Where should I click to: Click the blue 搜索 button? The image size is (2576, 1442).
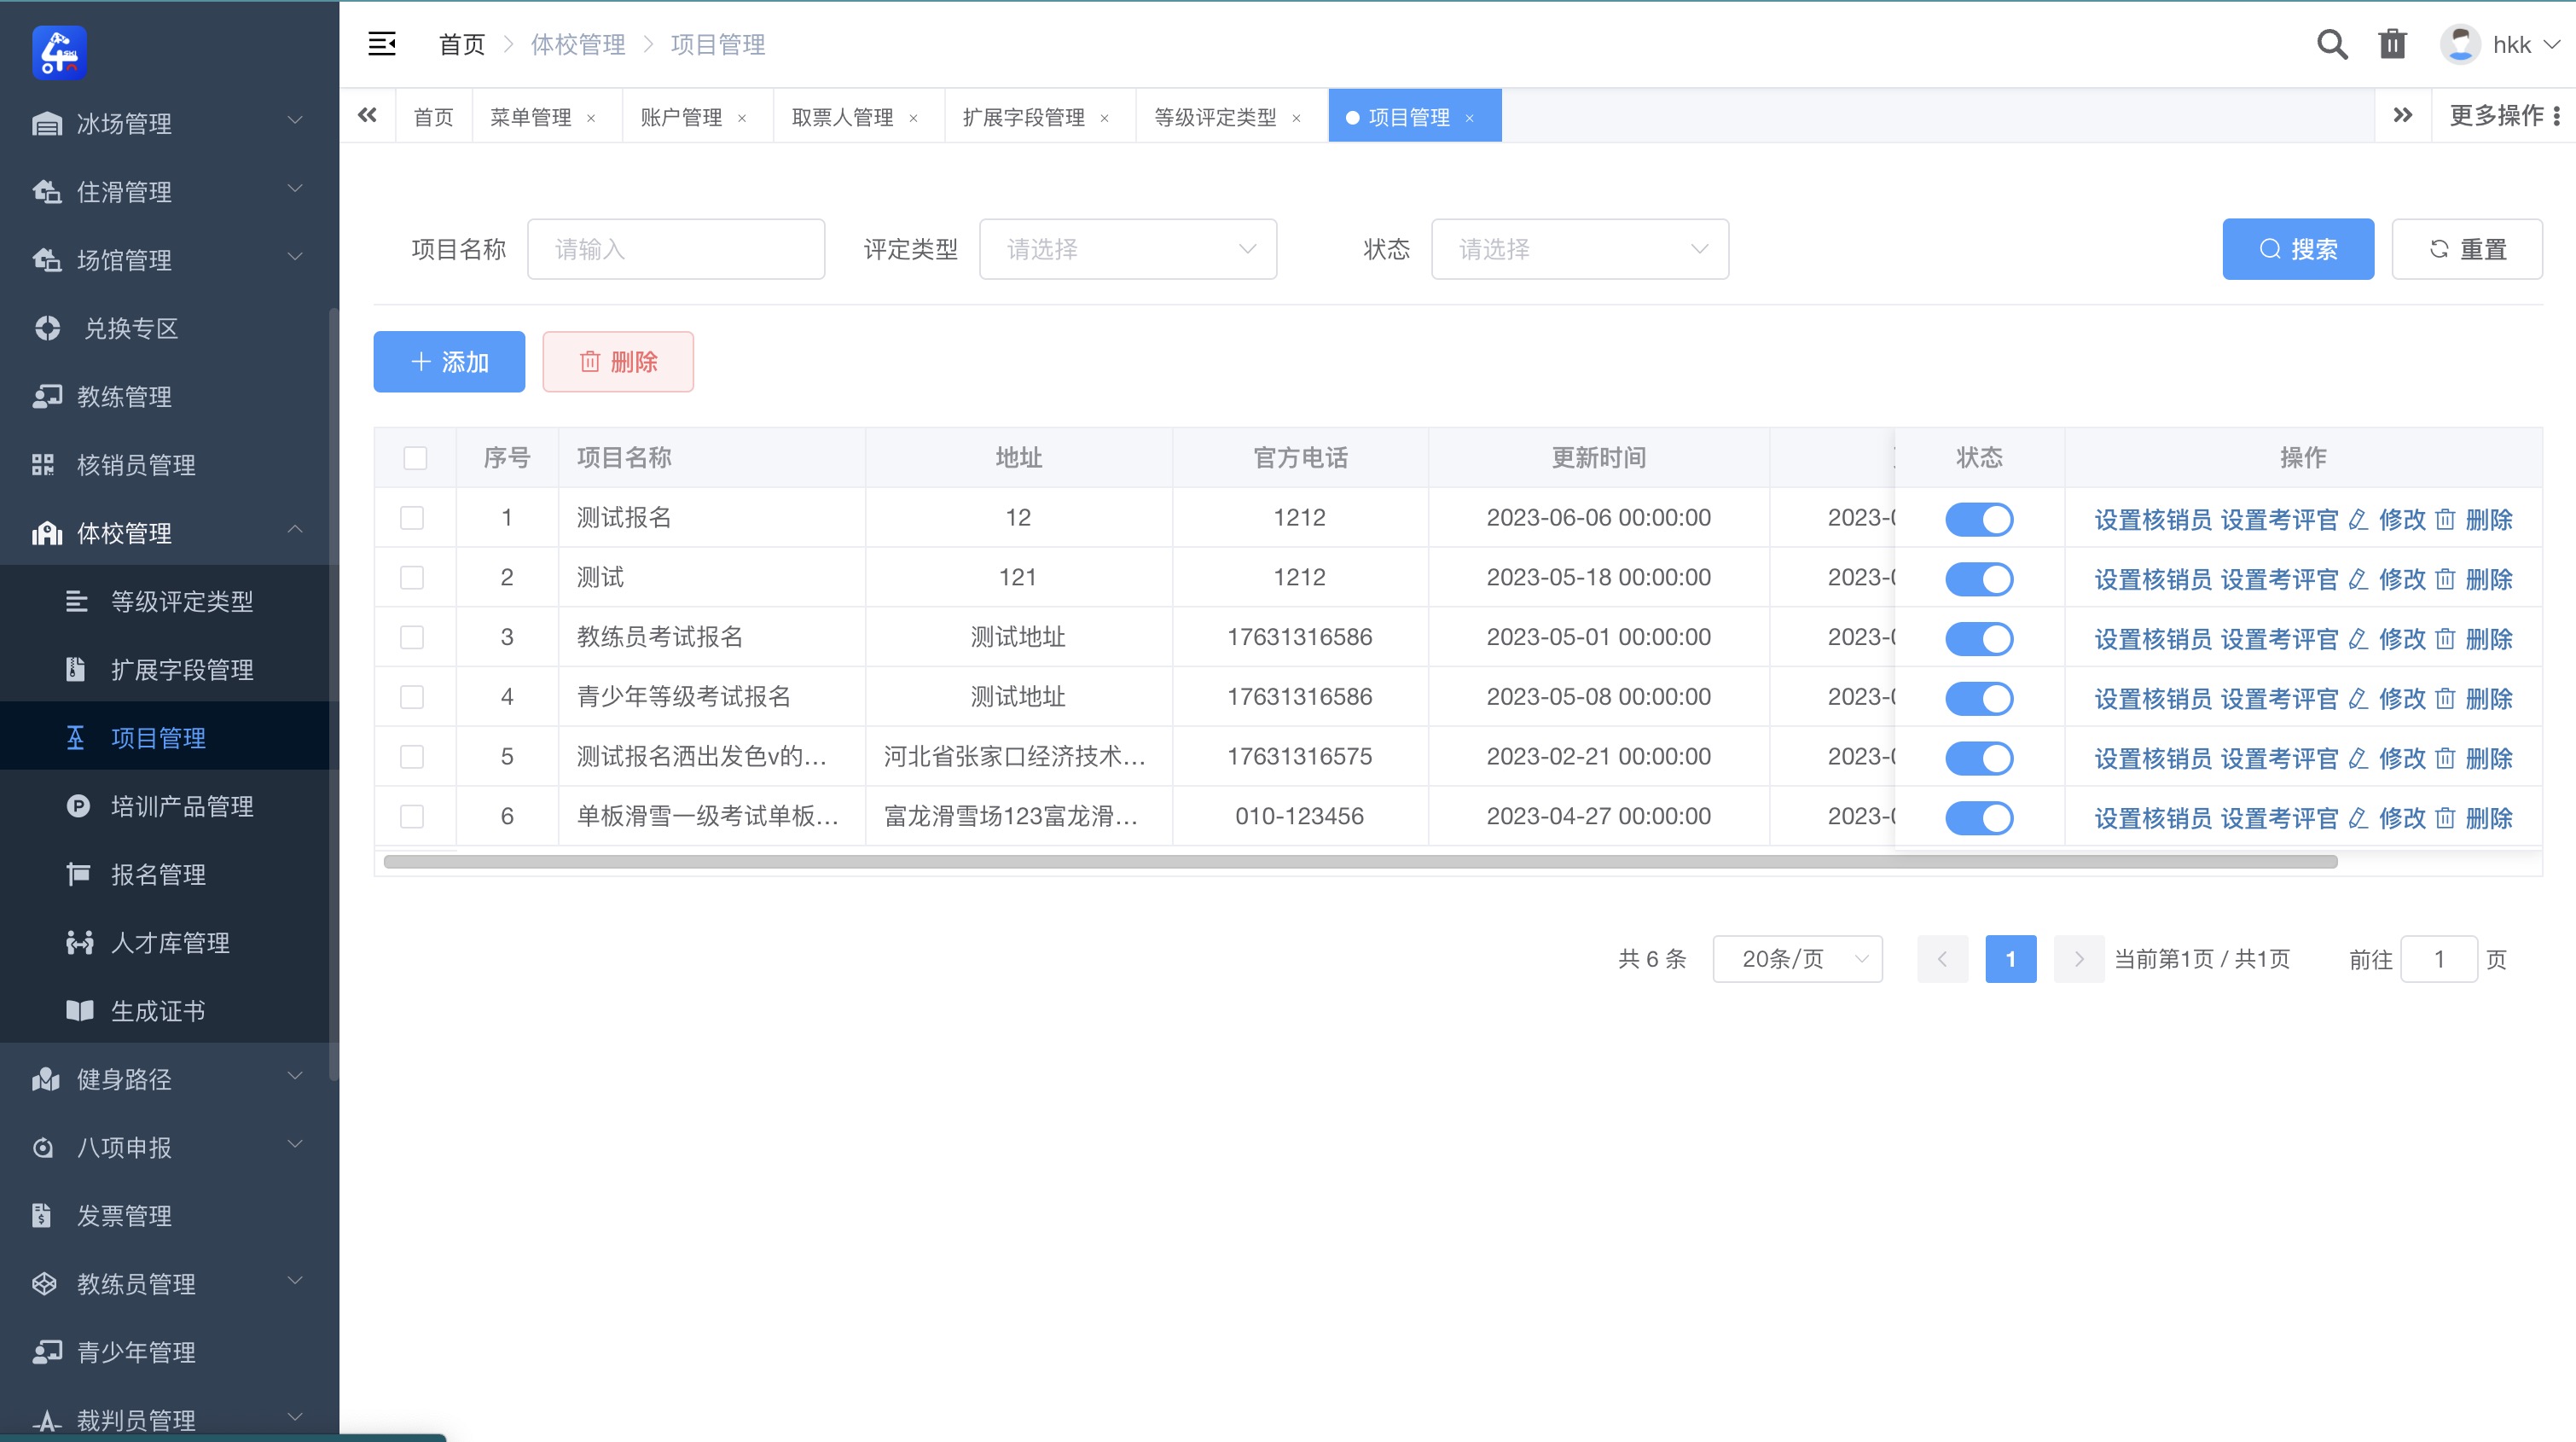click(2298, 249)
